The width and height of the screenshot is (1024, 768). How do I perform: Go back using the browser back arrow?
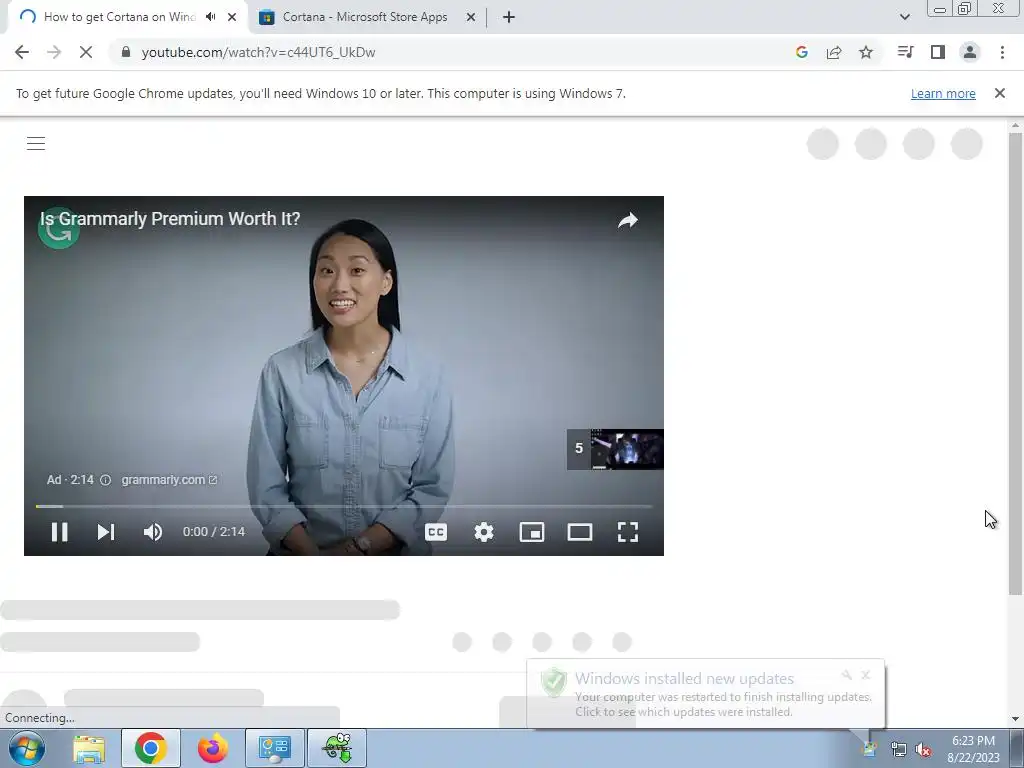click(22, 52)
